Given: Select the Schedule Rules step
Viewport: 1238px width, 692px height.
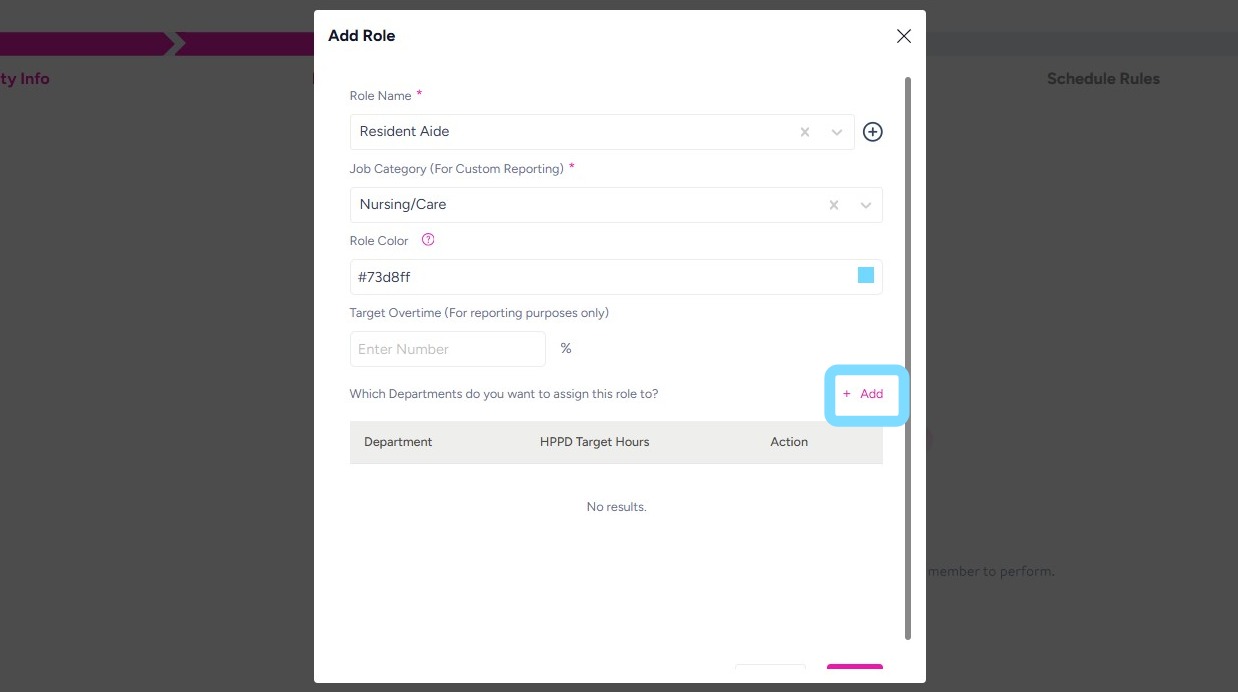Looking at the screenshot, I should (x=1103, y=79).
